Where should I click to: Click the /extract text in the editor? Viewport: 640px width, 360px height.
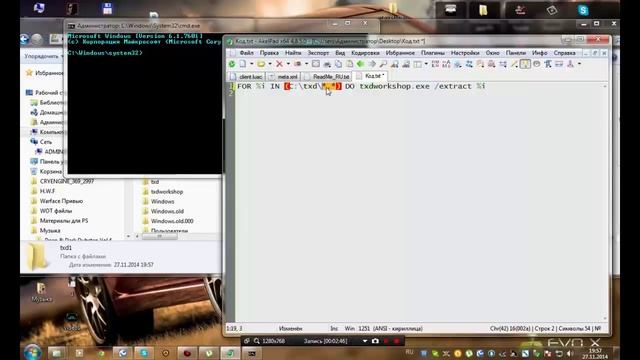coord(453,86)
